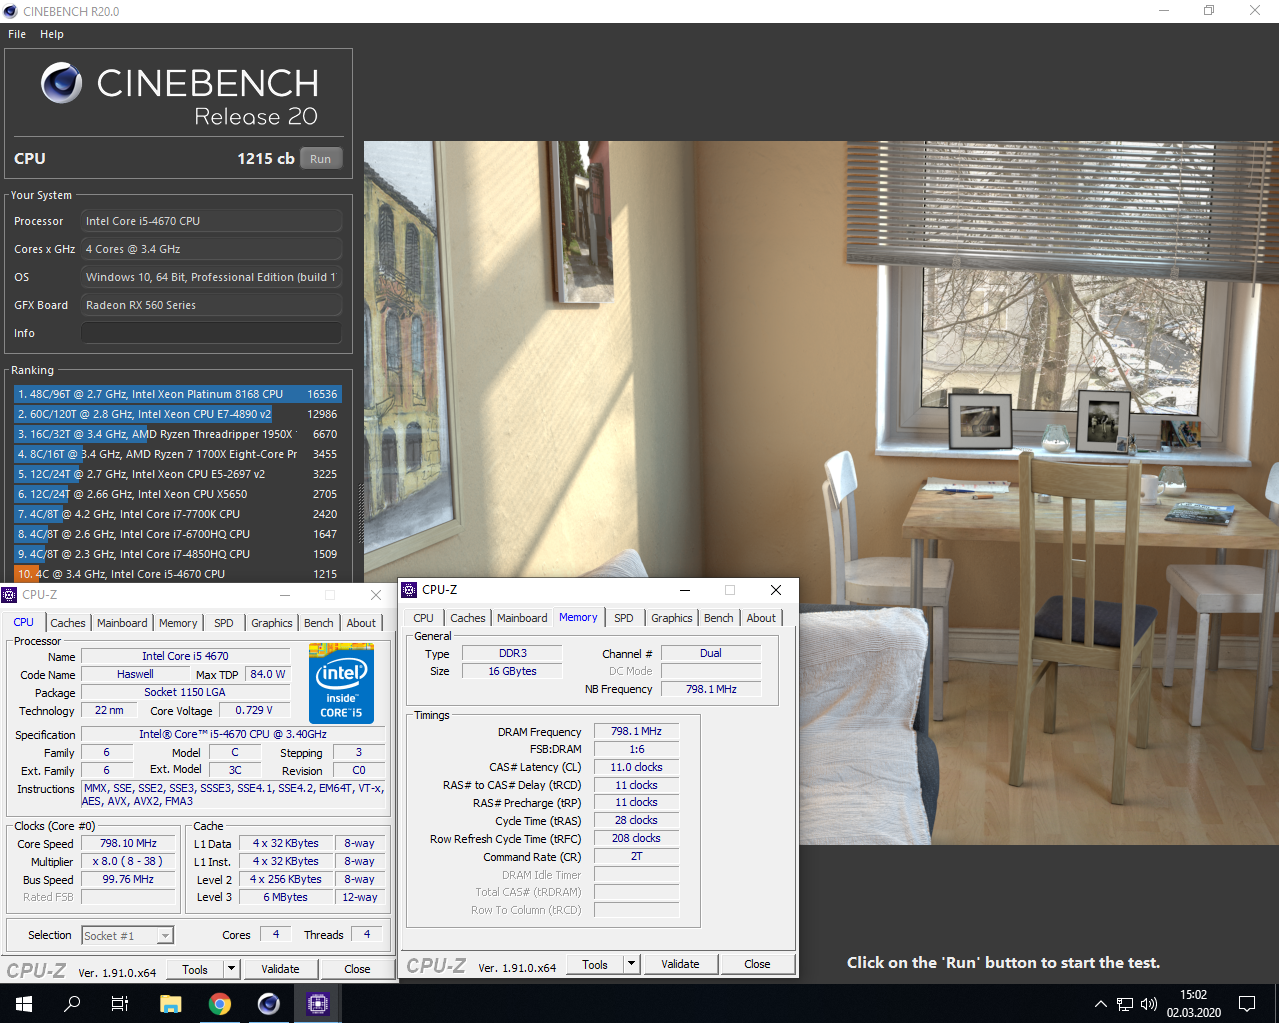
Task: Click the Processor field in Cinebench
Action: point(211,221)
